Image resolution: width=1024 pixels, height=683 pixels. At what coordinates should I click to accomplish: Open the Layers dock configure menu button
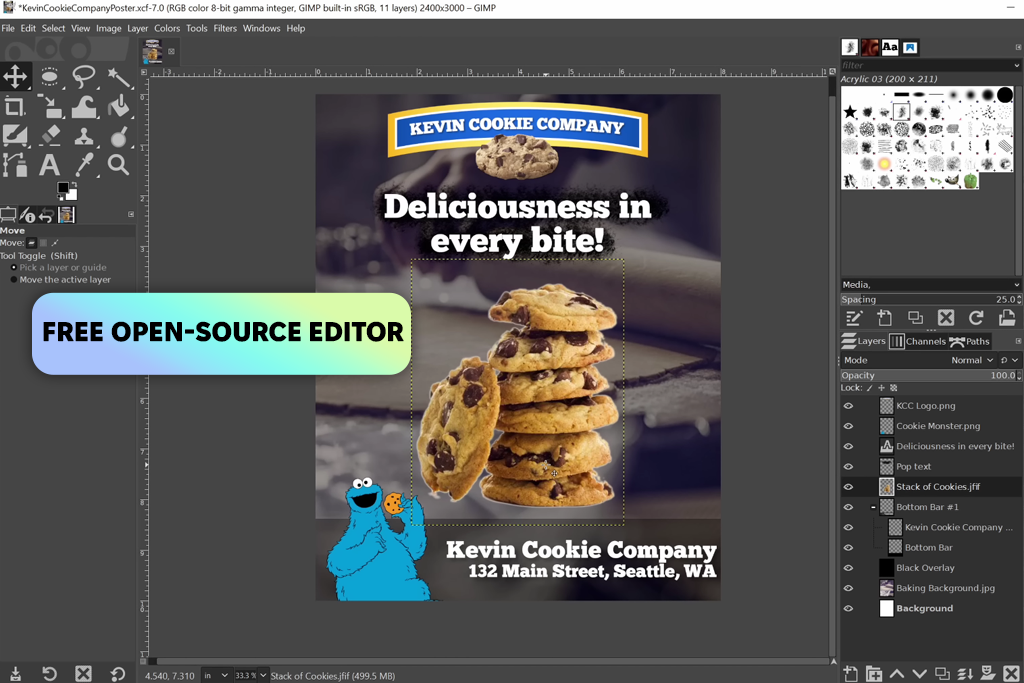click(x=1017, y=341)
